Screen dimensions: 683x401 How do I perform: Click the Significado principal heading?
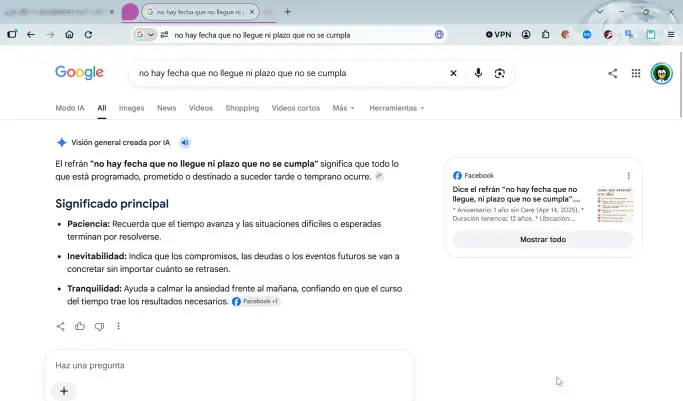[x=112, y=204]
